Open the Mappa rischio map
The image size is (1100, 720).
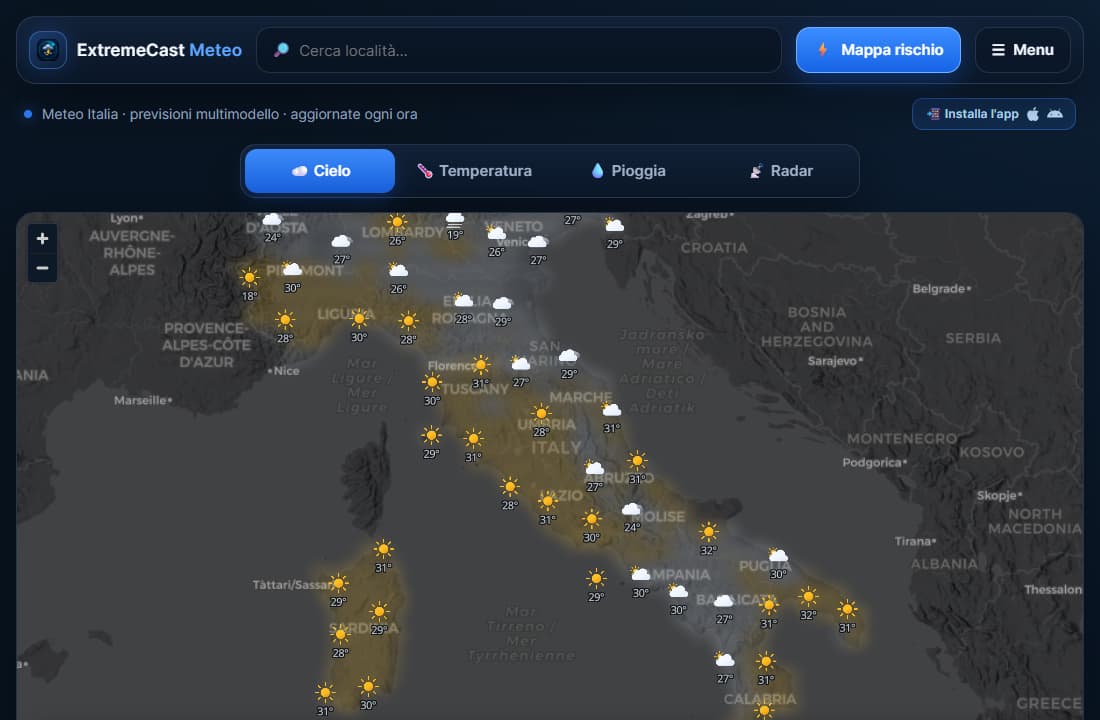point(878,50)
